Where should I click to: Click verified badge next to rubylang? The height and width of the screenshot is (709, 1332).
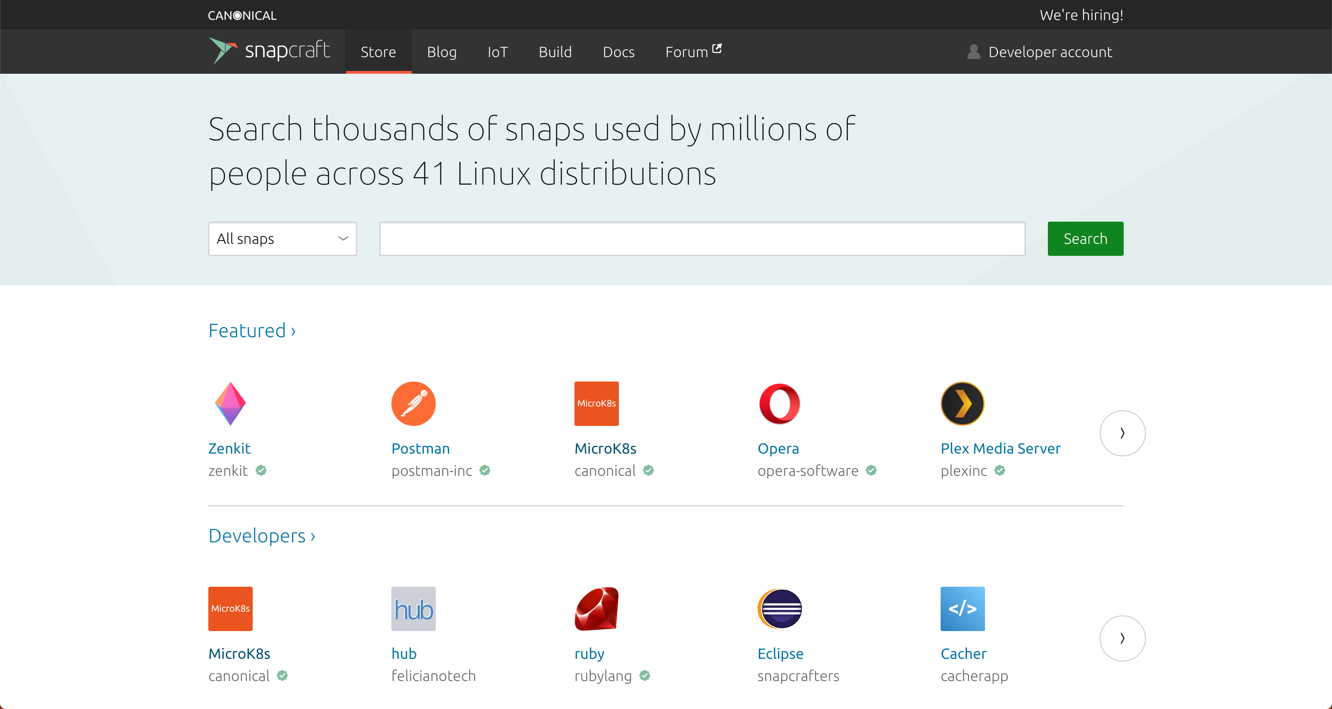click(x=645, y=676)
